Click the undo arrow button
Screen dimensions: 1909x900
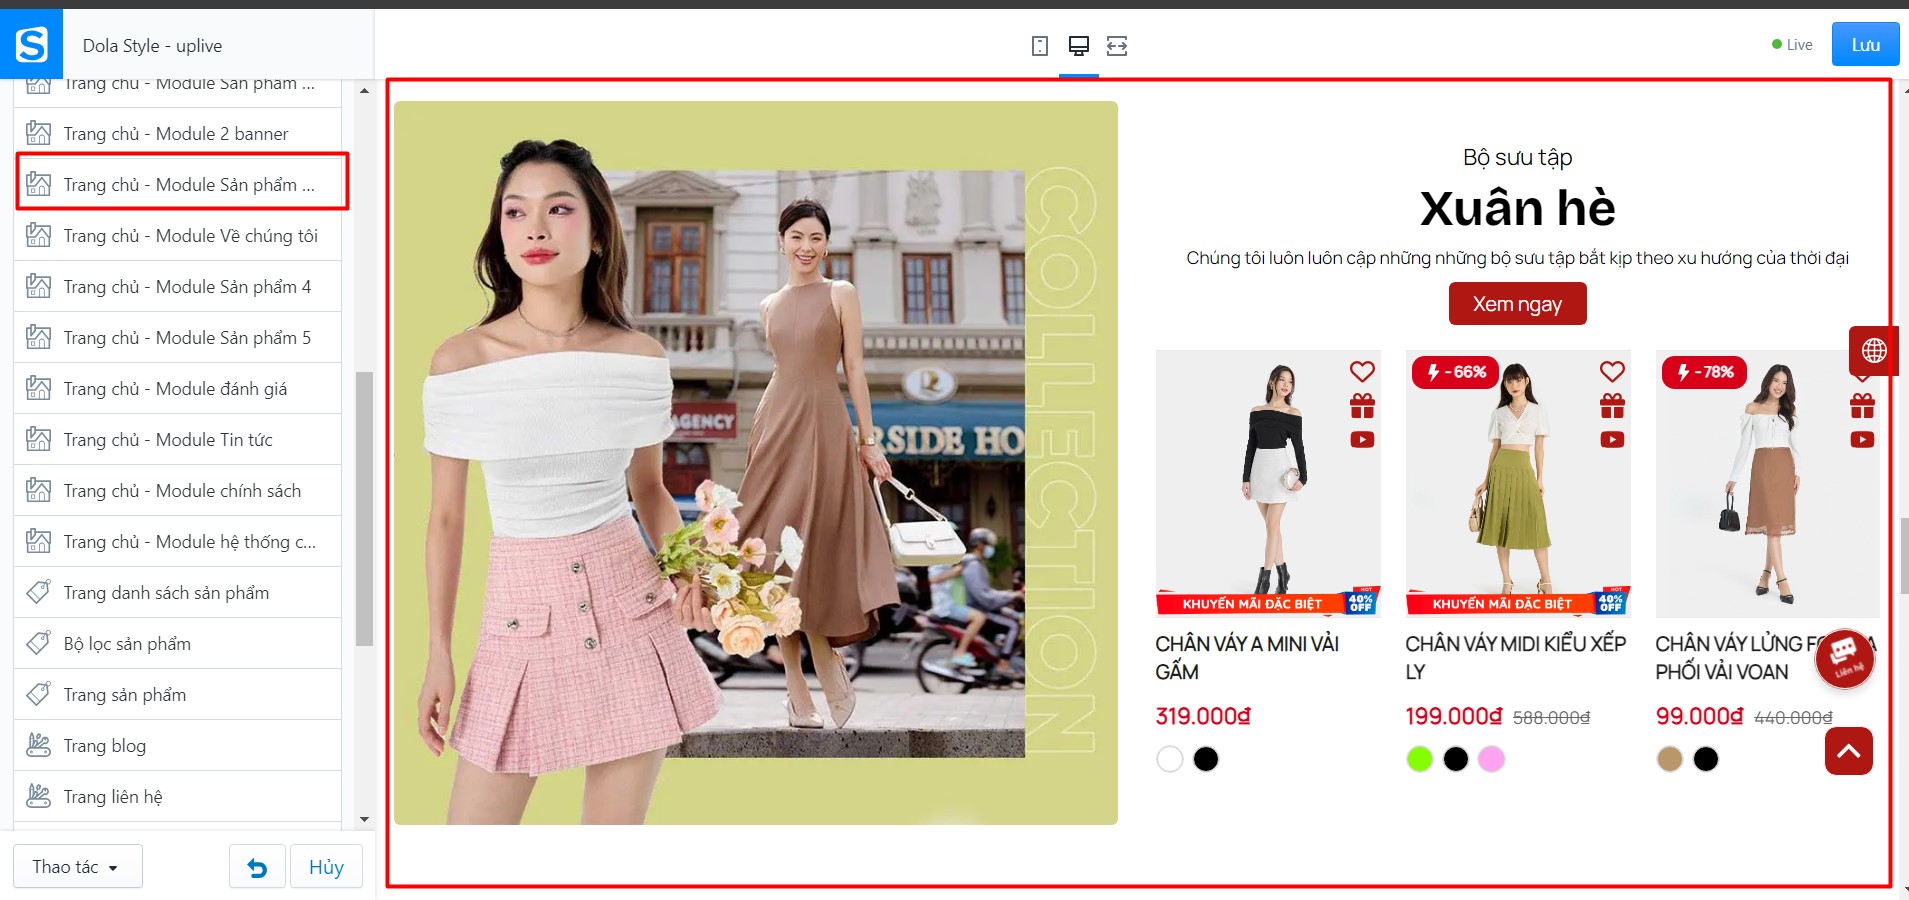(x=257, y=867)
